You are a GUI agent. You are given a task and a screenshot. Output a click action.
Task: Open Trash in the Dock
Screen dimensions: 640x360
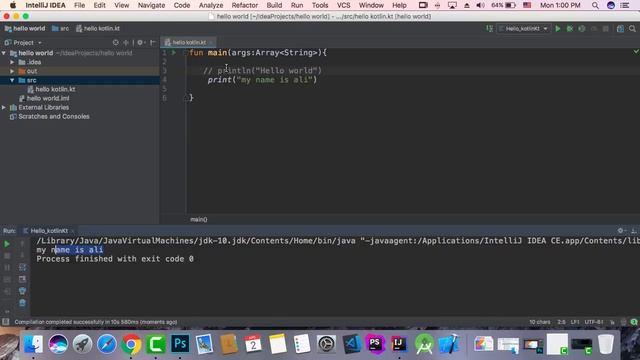click(606, 344)
